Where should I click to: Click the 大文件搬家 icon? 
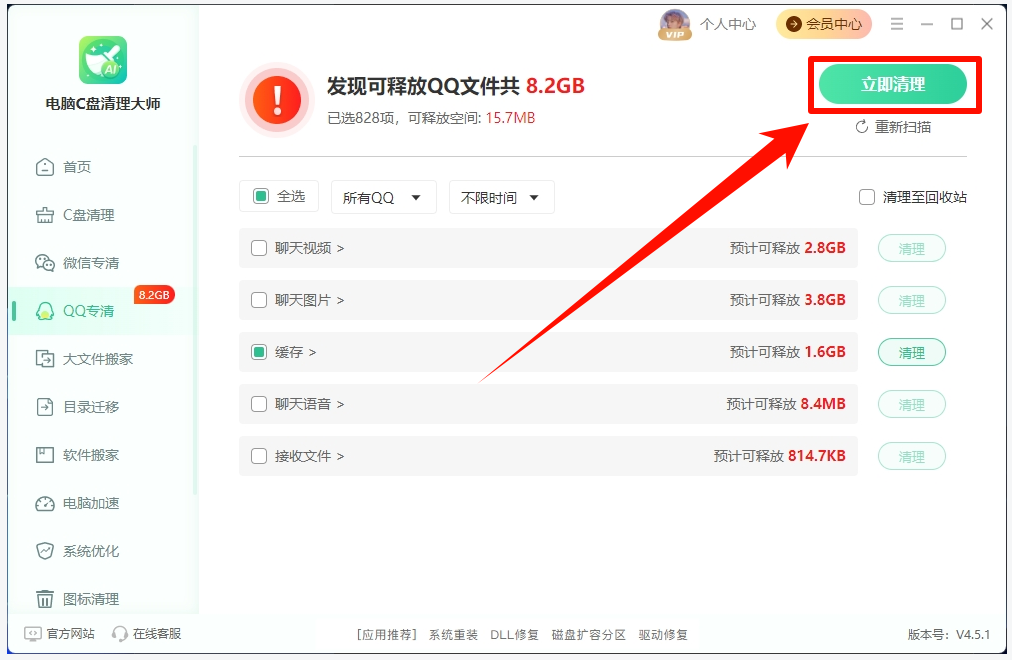[x=45, y=359]
